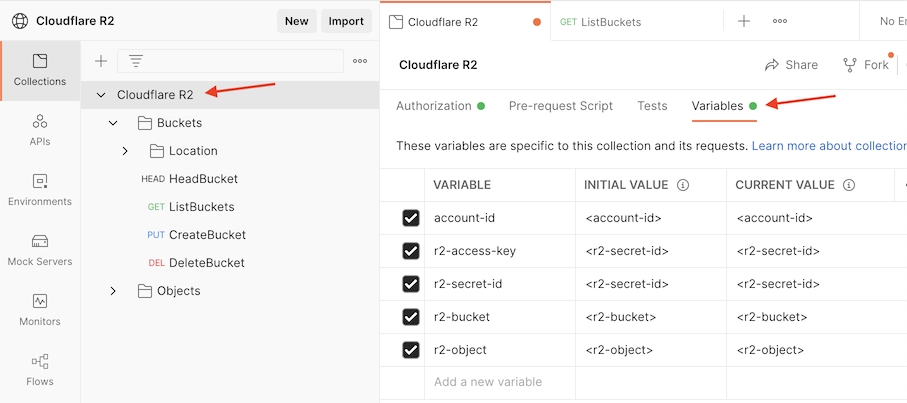Switch to the Authorization tab
This screenshot has height=403, width=907.
point(433,106)
